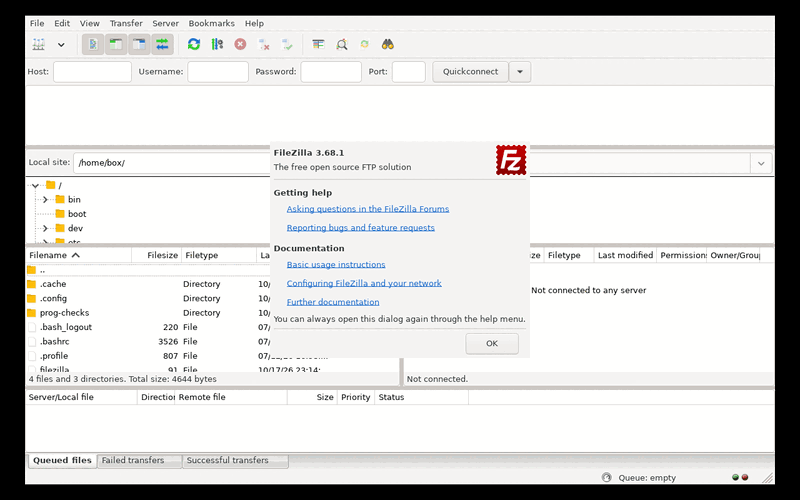Select the boot folder in tree
This screenshot has width=800, height=500.
click(77, 214)
